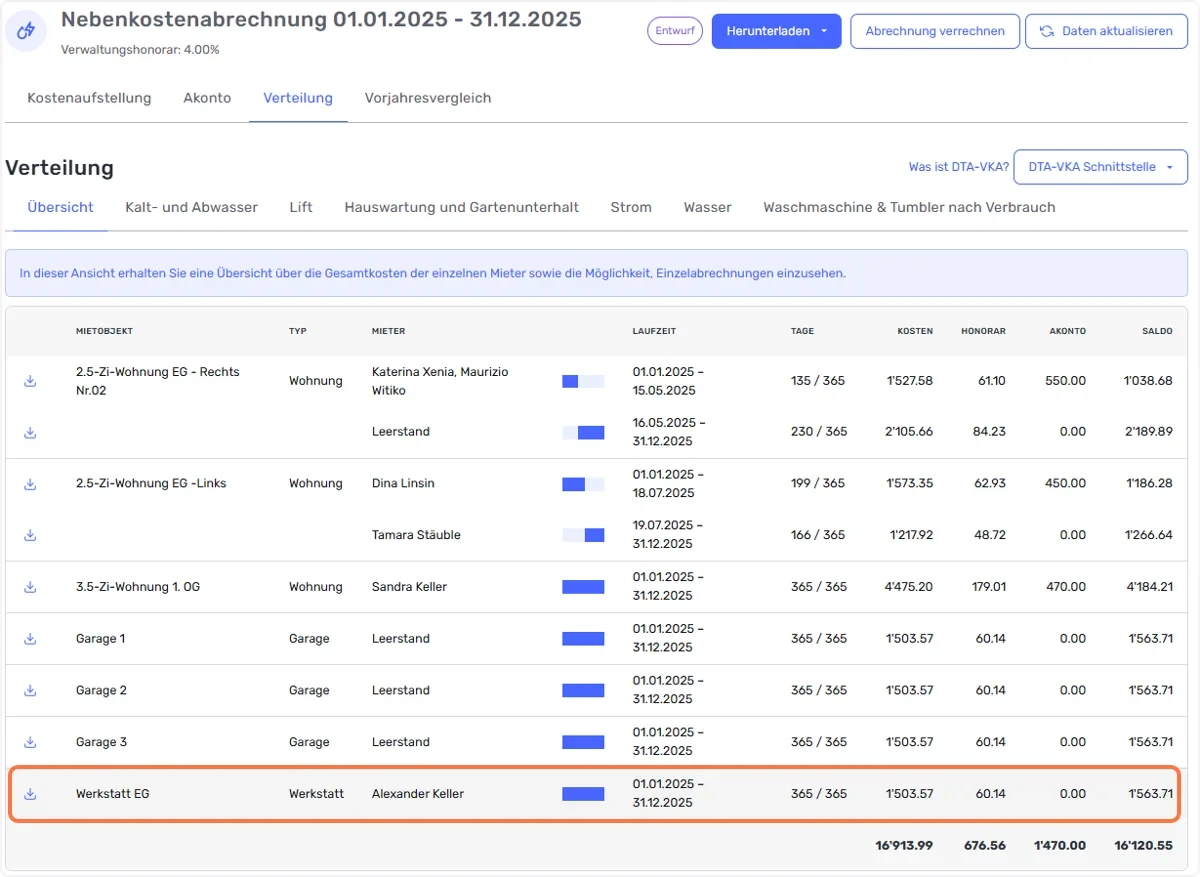The image size is (1200, 877).
Task: Click the 'Verwaltungshonorar: 4.00%' text
Action: click(140, 50)
